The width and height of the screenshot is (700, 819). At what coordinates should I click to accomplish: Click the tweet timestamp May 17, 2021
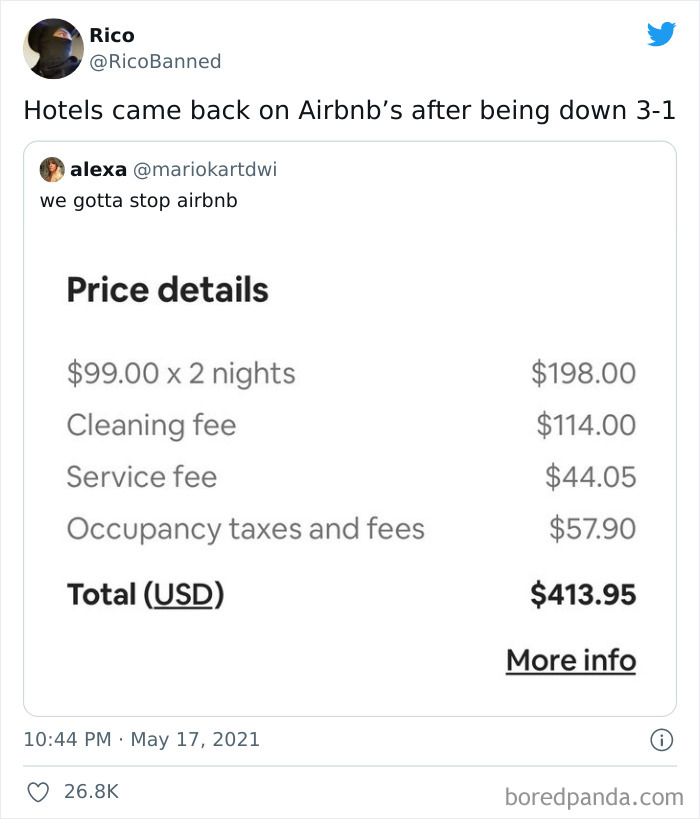click(143, 738)
